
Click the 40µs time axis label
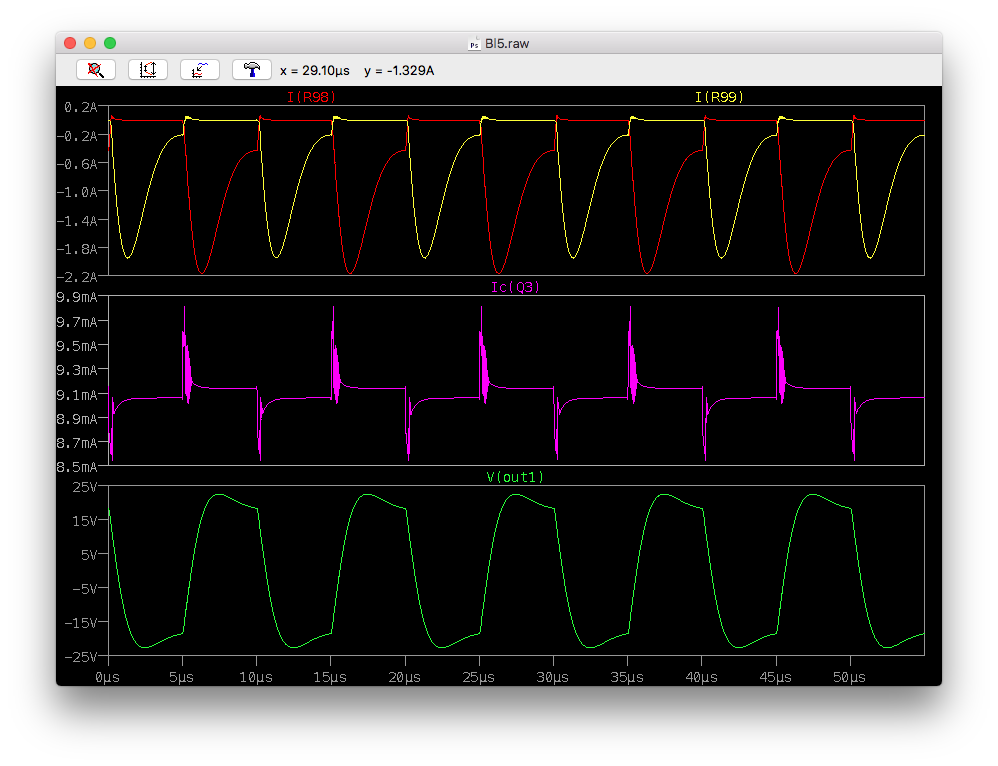(701, 677)
